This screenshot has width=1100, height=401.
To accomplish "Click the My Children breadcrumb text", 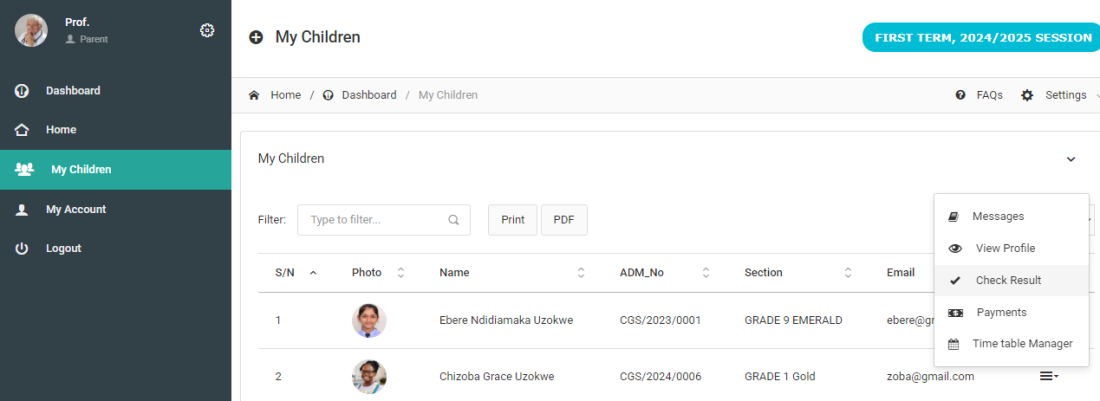I will coord(448,95).
